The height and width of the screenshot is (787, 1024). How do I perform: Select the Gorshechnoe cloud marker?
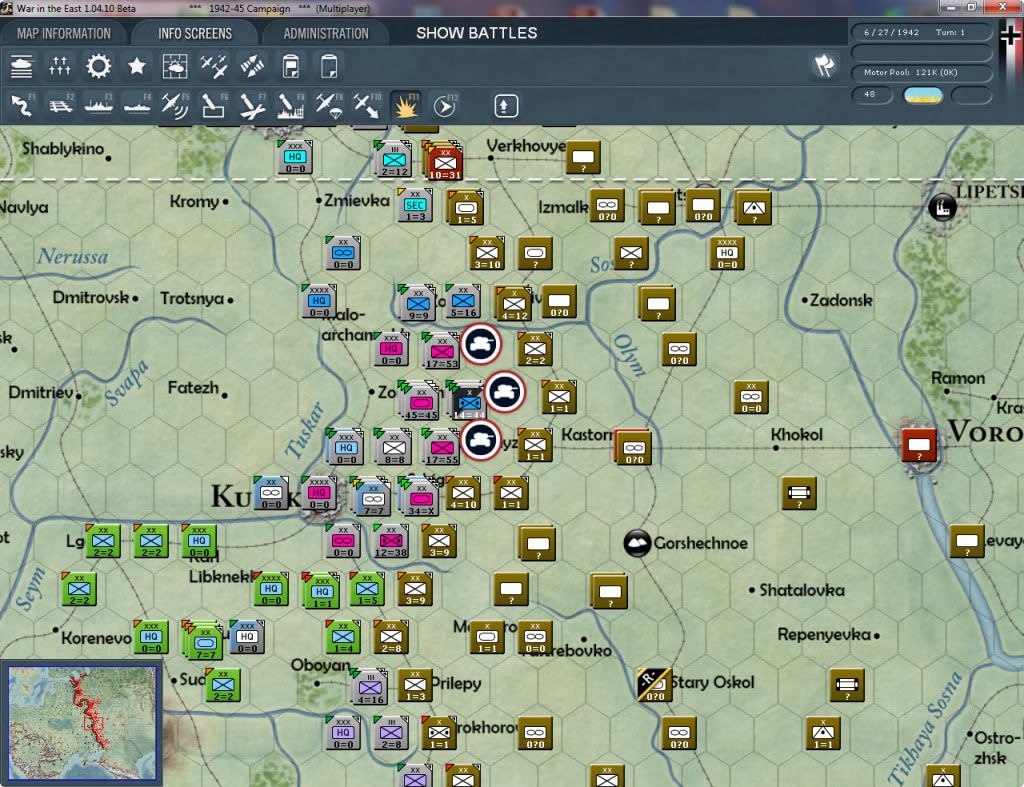(637, 543)
